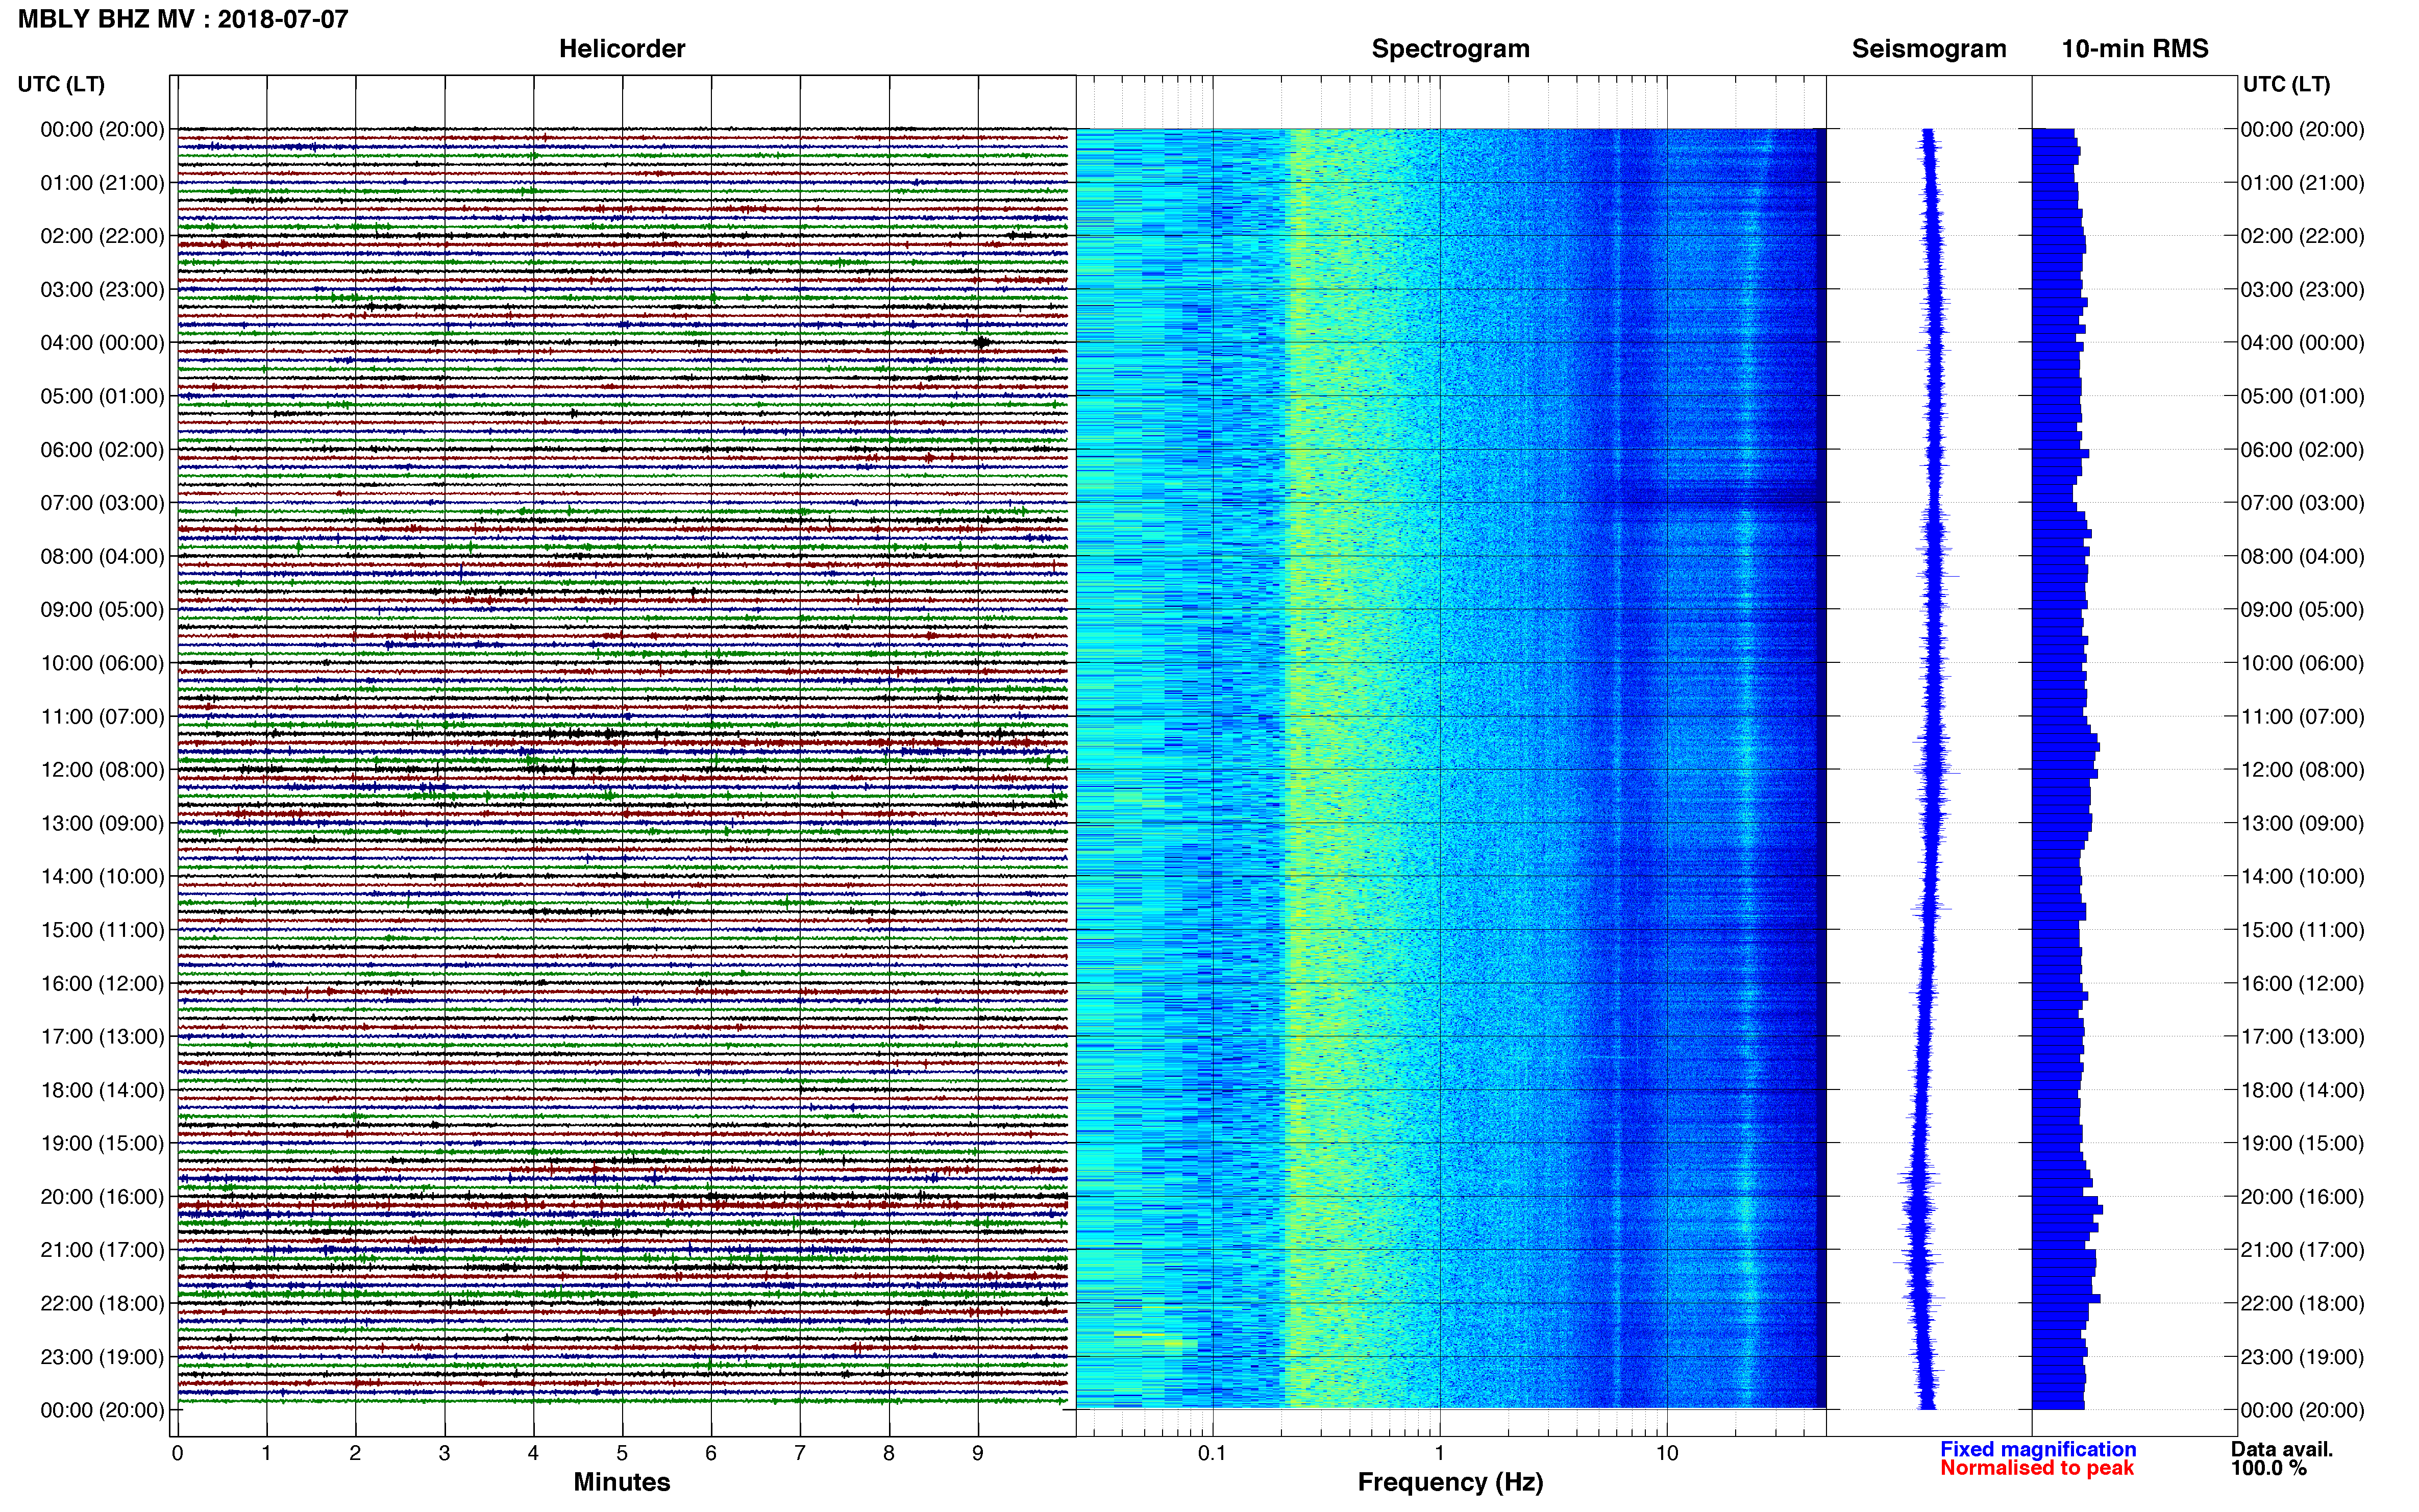The height and width of the screenshot is (1512, 2419).
Task: Click the title 'MBLY BHZ MV : 2018-07-07'
Action: (183, 19)
